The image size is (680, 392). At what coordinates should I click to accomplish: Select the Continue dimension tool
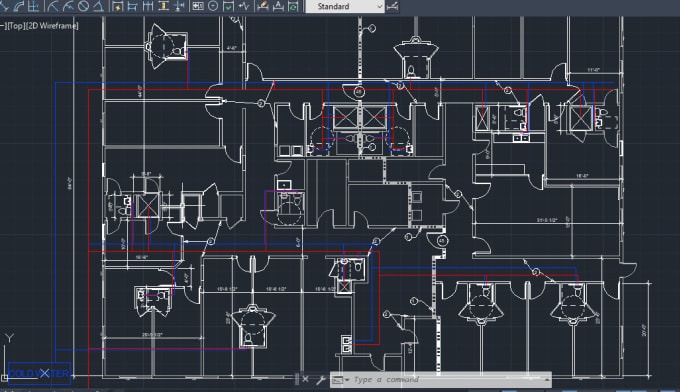pyautogui.click(x=148, y=6)
